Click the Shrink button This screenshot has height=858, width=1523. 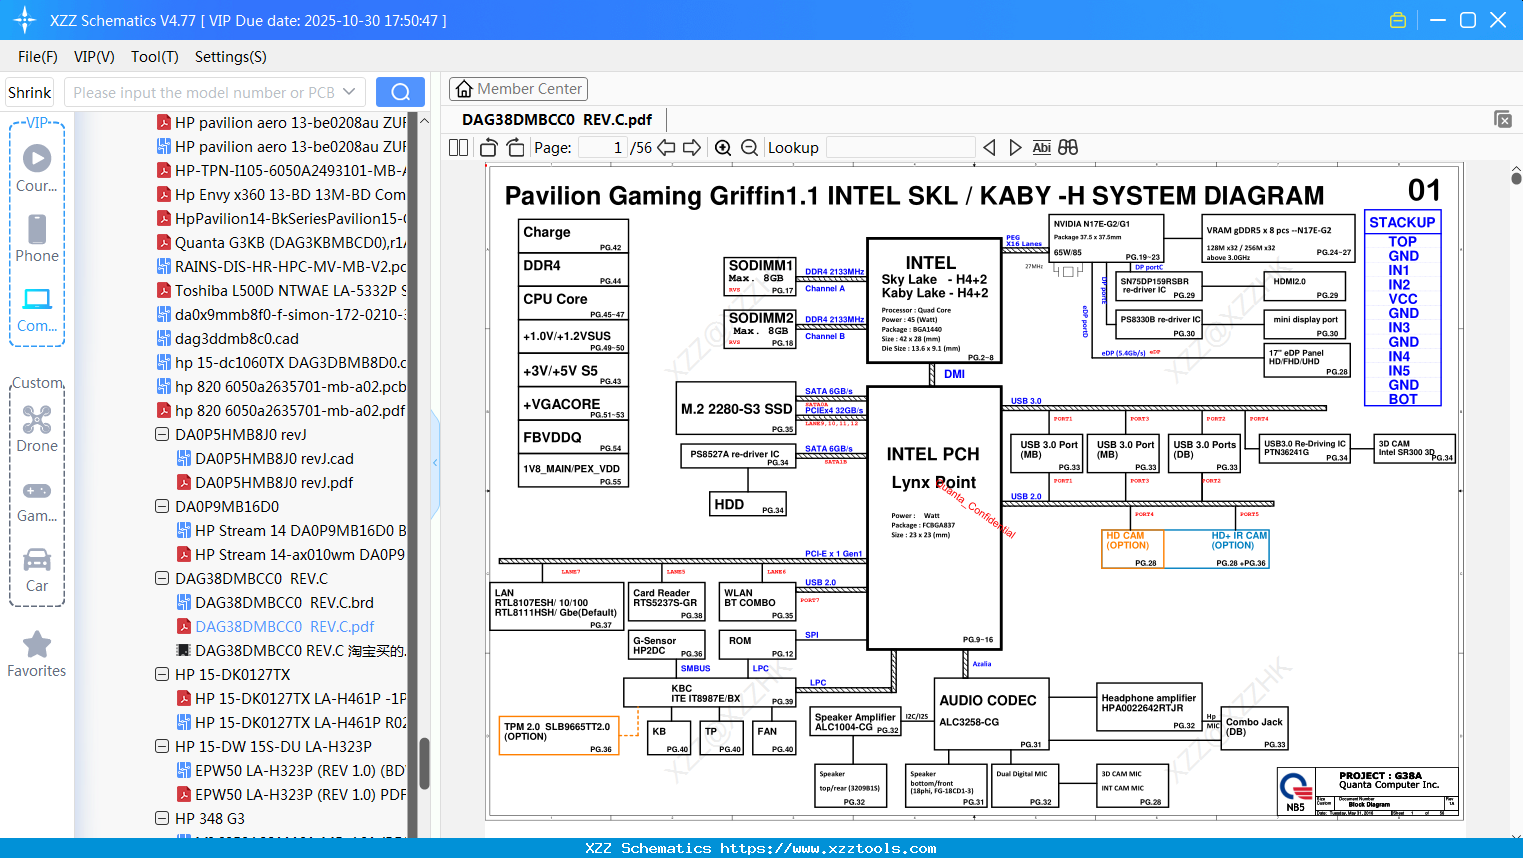tap(30, 92)
